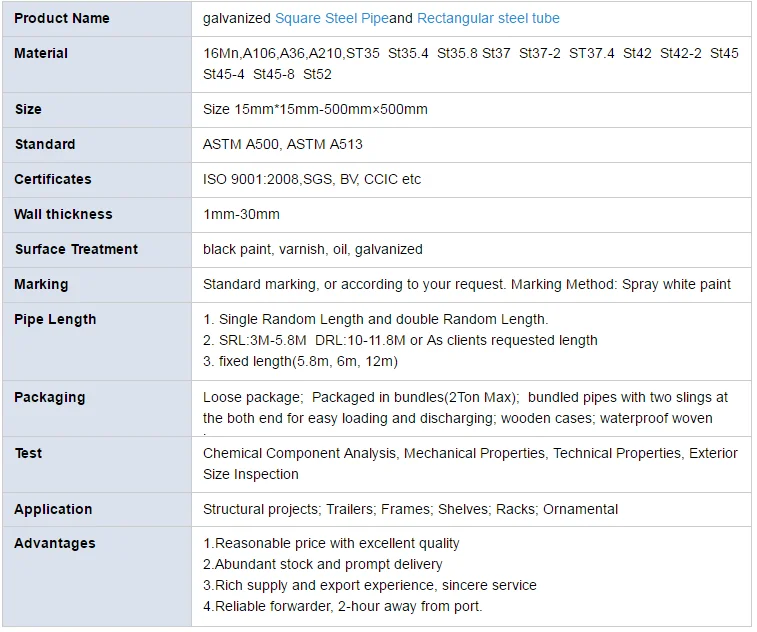Click the Product Name row label
Viewport: 757px width, 632px height.
(62, 18)
